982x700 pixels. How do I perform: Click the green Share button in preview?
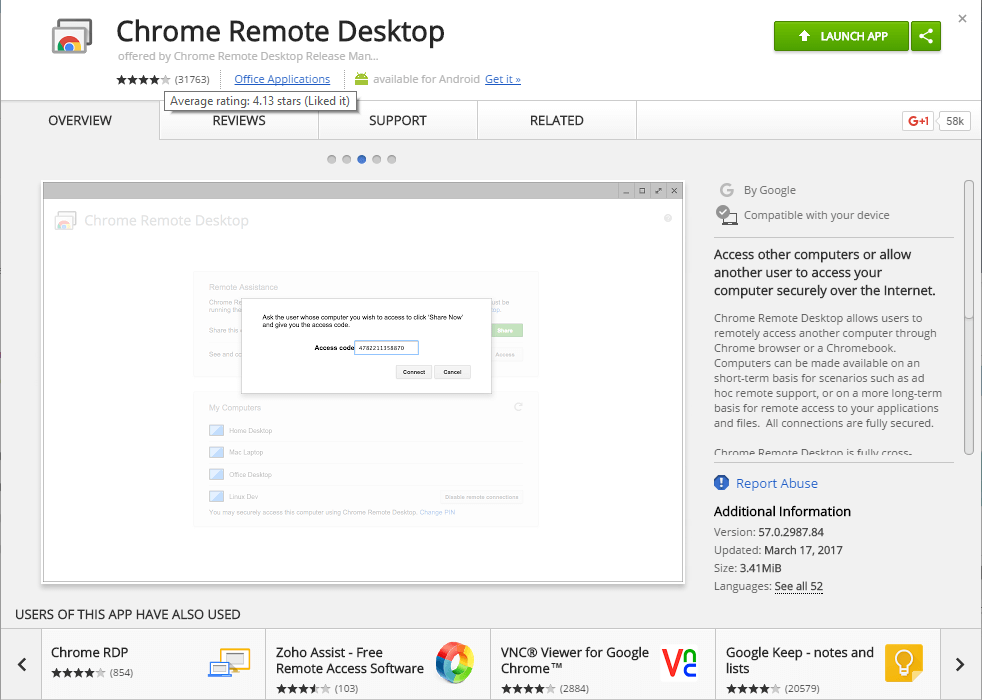click(x=505, y=330)
